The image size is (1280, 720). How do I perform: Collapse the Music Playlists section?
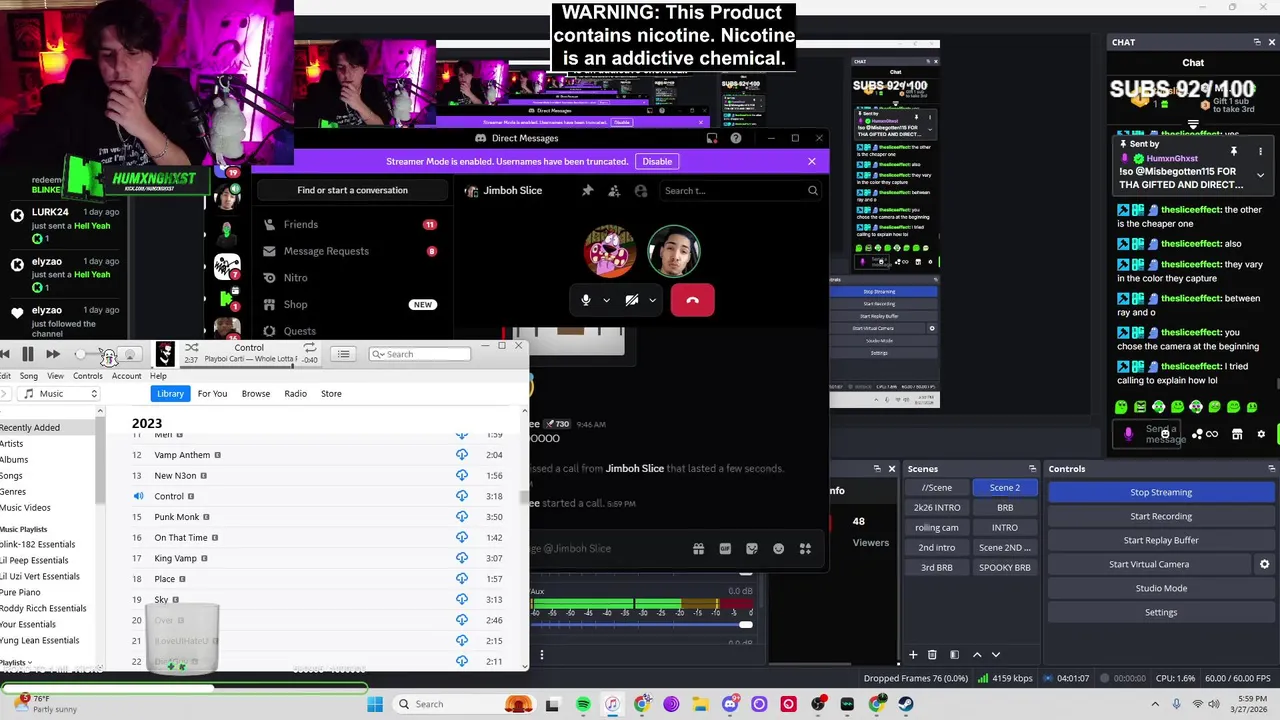tap(24, 529)
